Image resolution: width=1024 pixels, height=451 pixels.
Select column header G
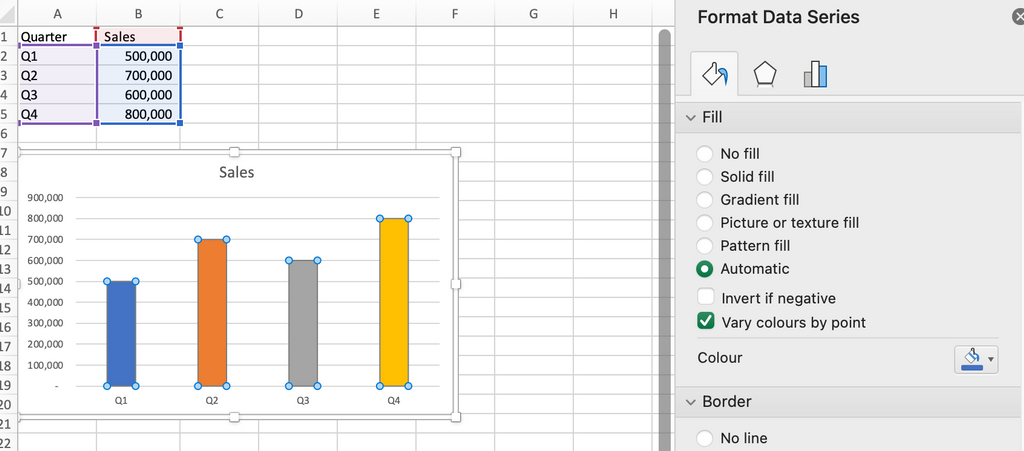(534, 14)
